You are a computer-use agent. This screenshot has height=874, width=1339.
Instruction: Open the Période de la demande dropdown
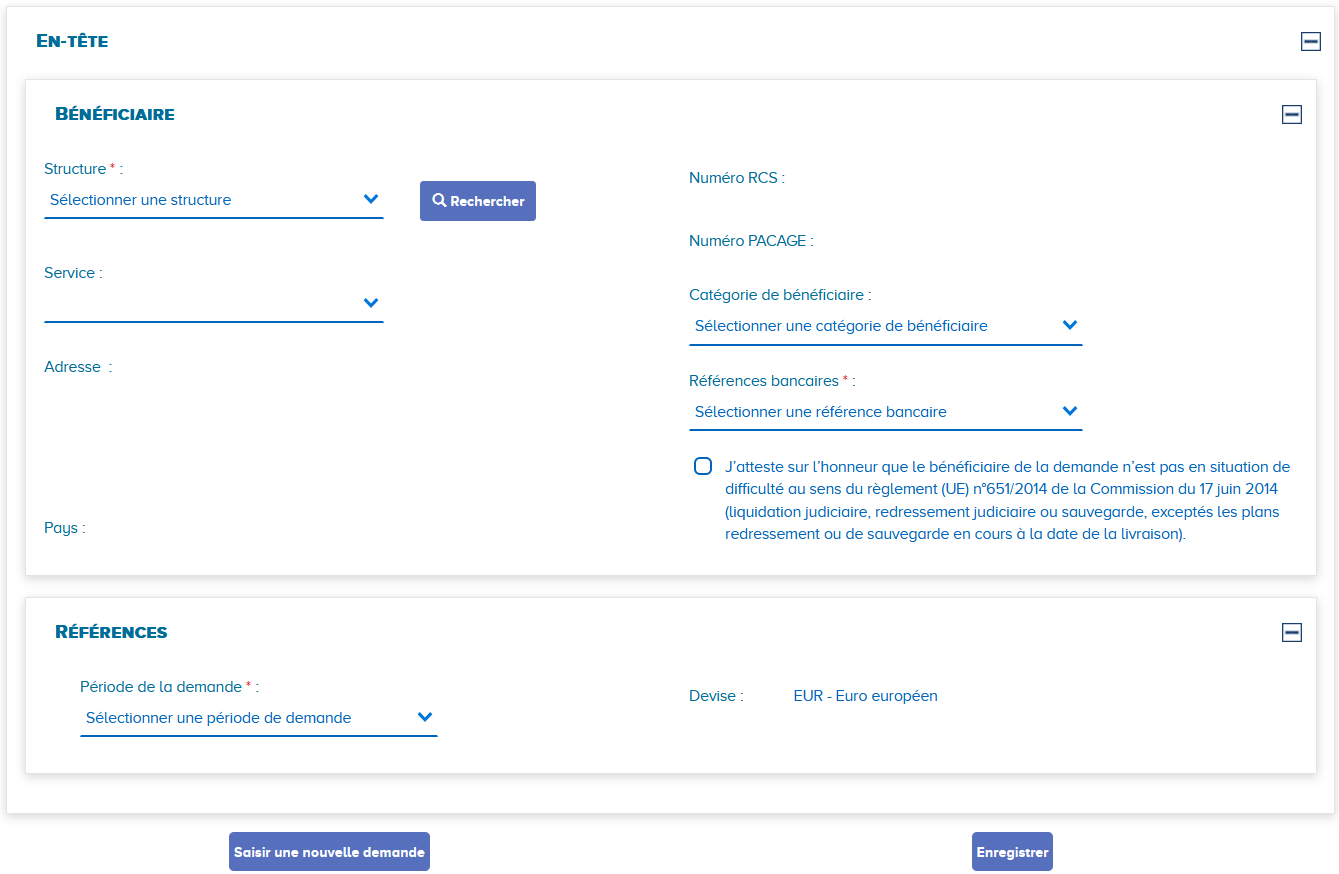pyautogui.click(x=259, y=718)
